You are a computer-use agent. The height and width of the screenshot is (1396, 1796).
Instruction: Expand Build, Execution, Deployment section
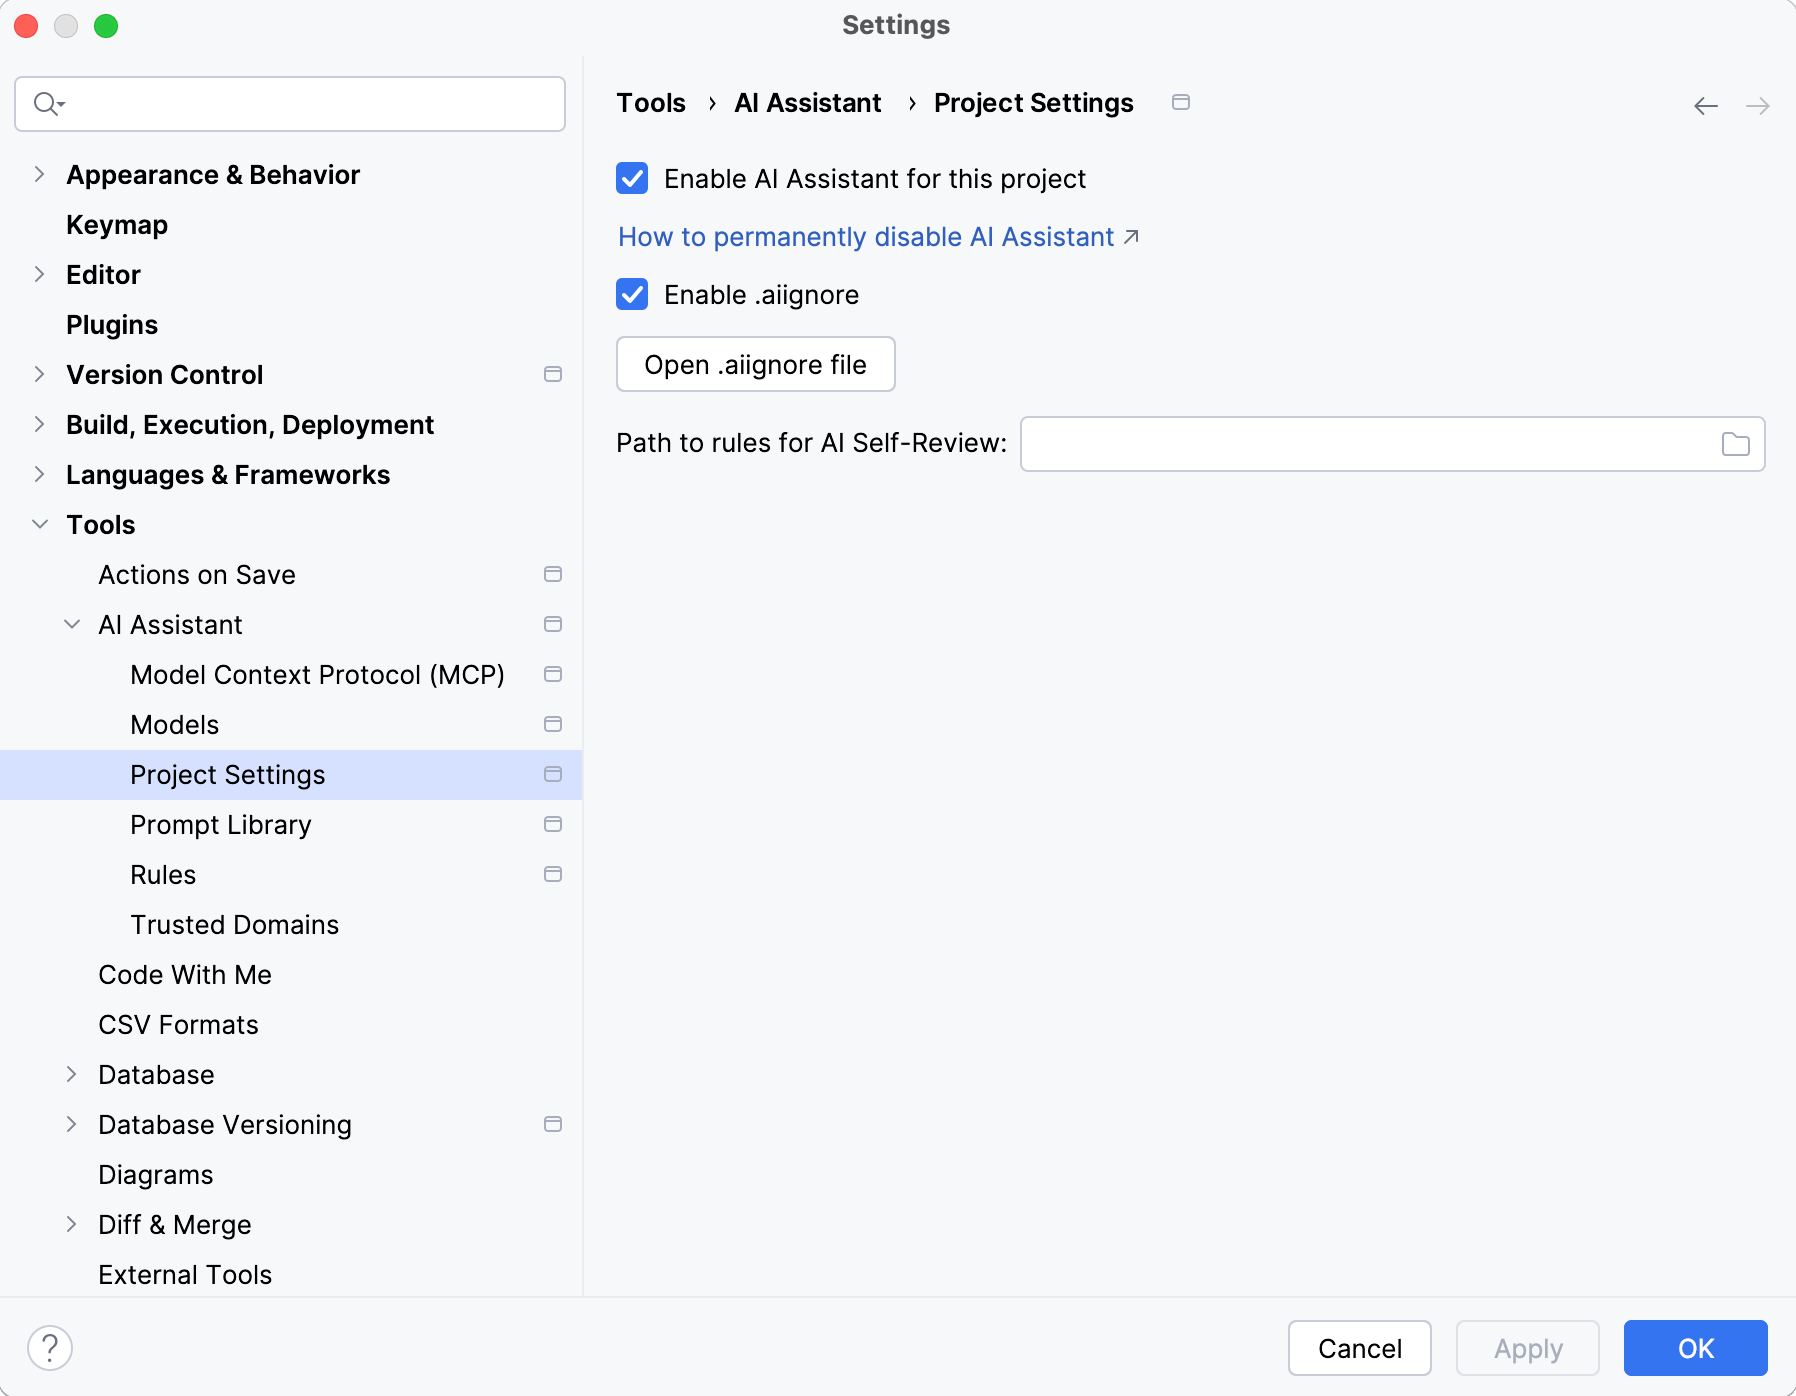[39, 424]
